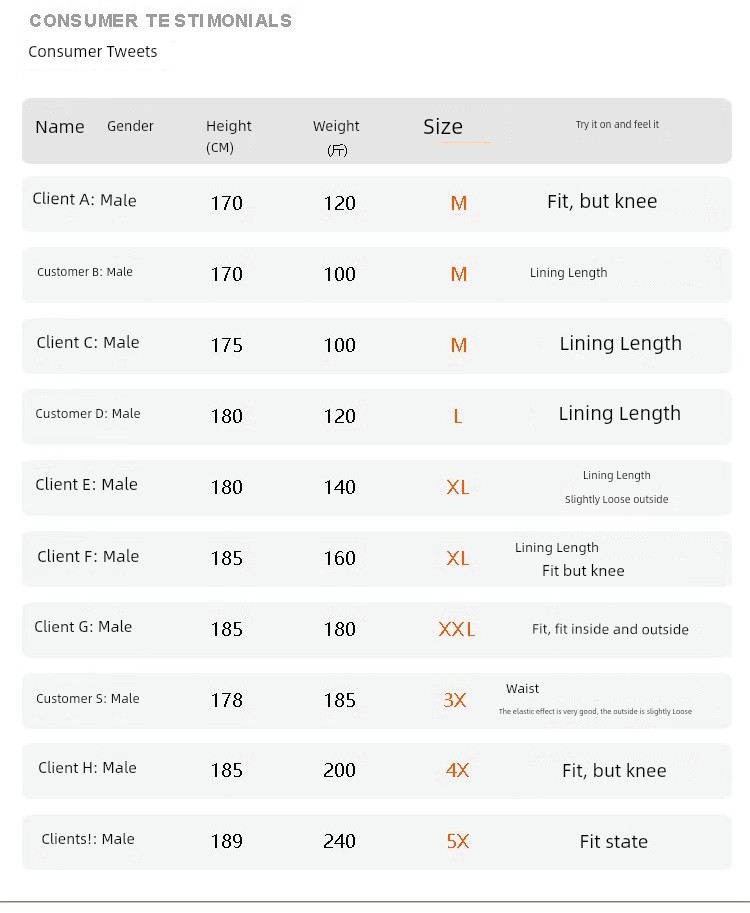Screen dimensions: 750x913
Task: Click the Consumer Testimonials heading
Action: (160, 21)
